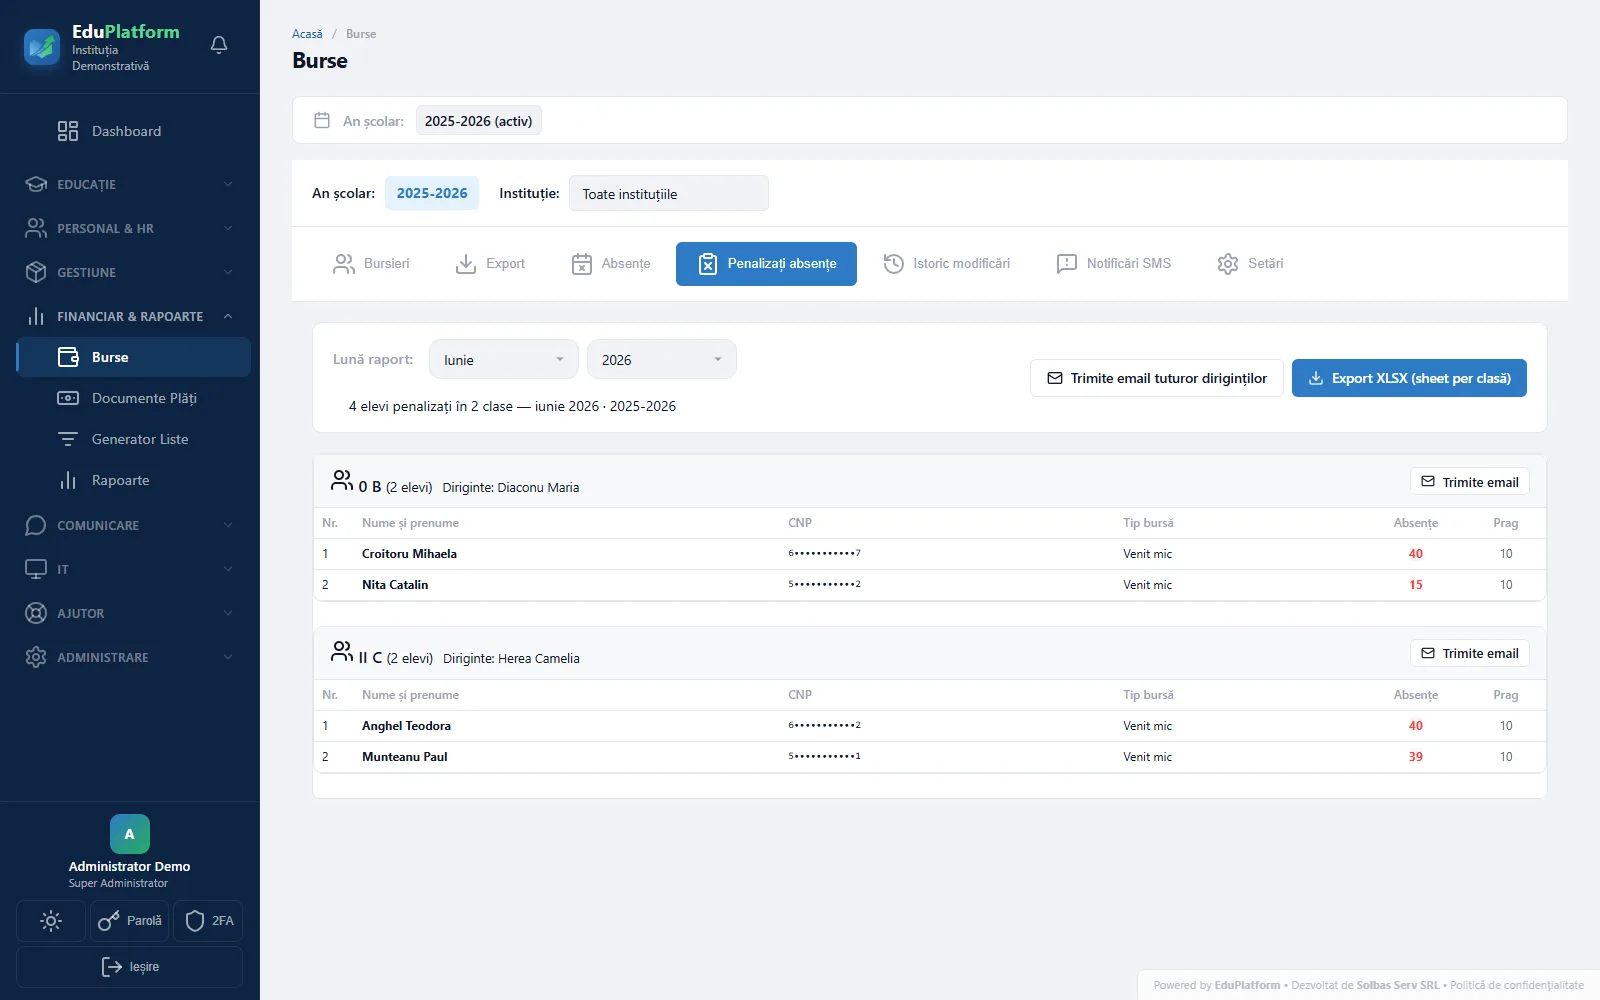
Task: Open Documente Plăți page
Action: click(134, 398)
